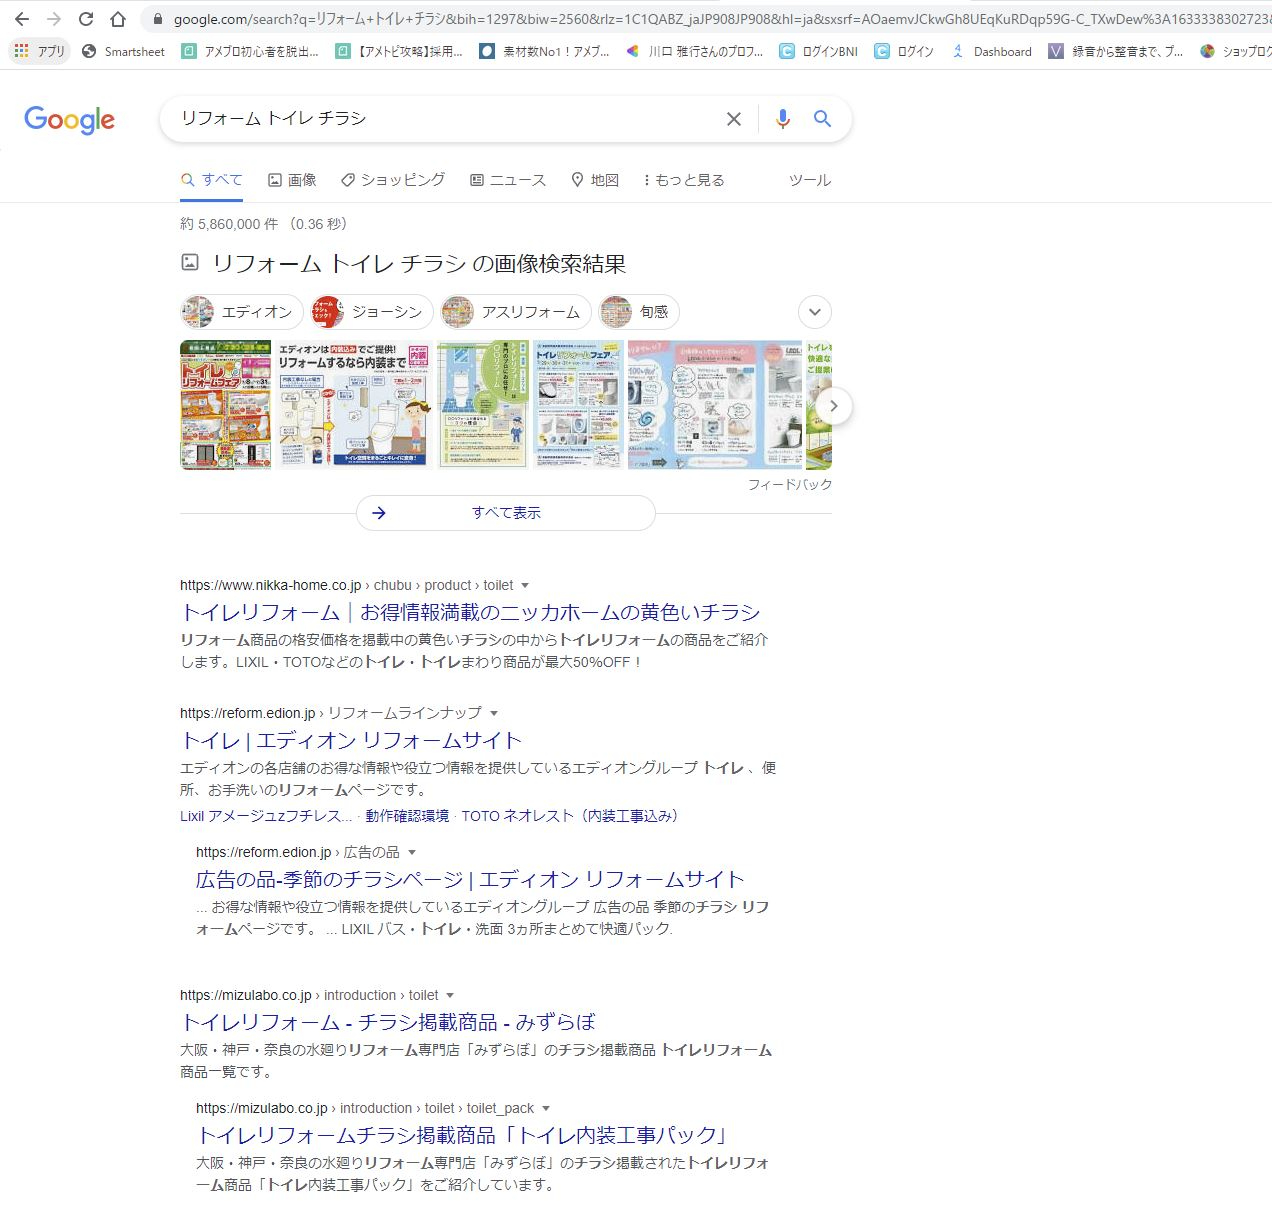Open the Smartsheet bookmark icon
The image size is (1272, 1219).
89,51
